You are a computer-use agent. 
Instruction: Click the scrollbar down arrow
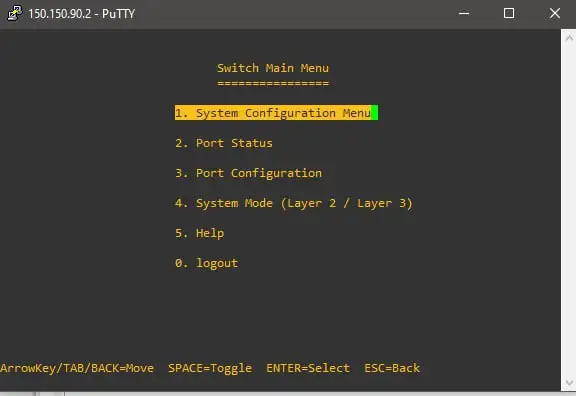(x=569, y=383)
